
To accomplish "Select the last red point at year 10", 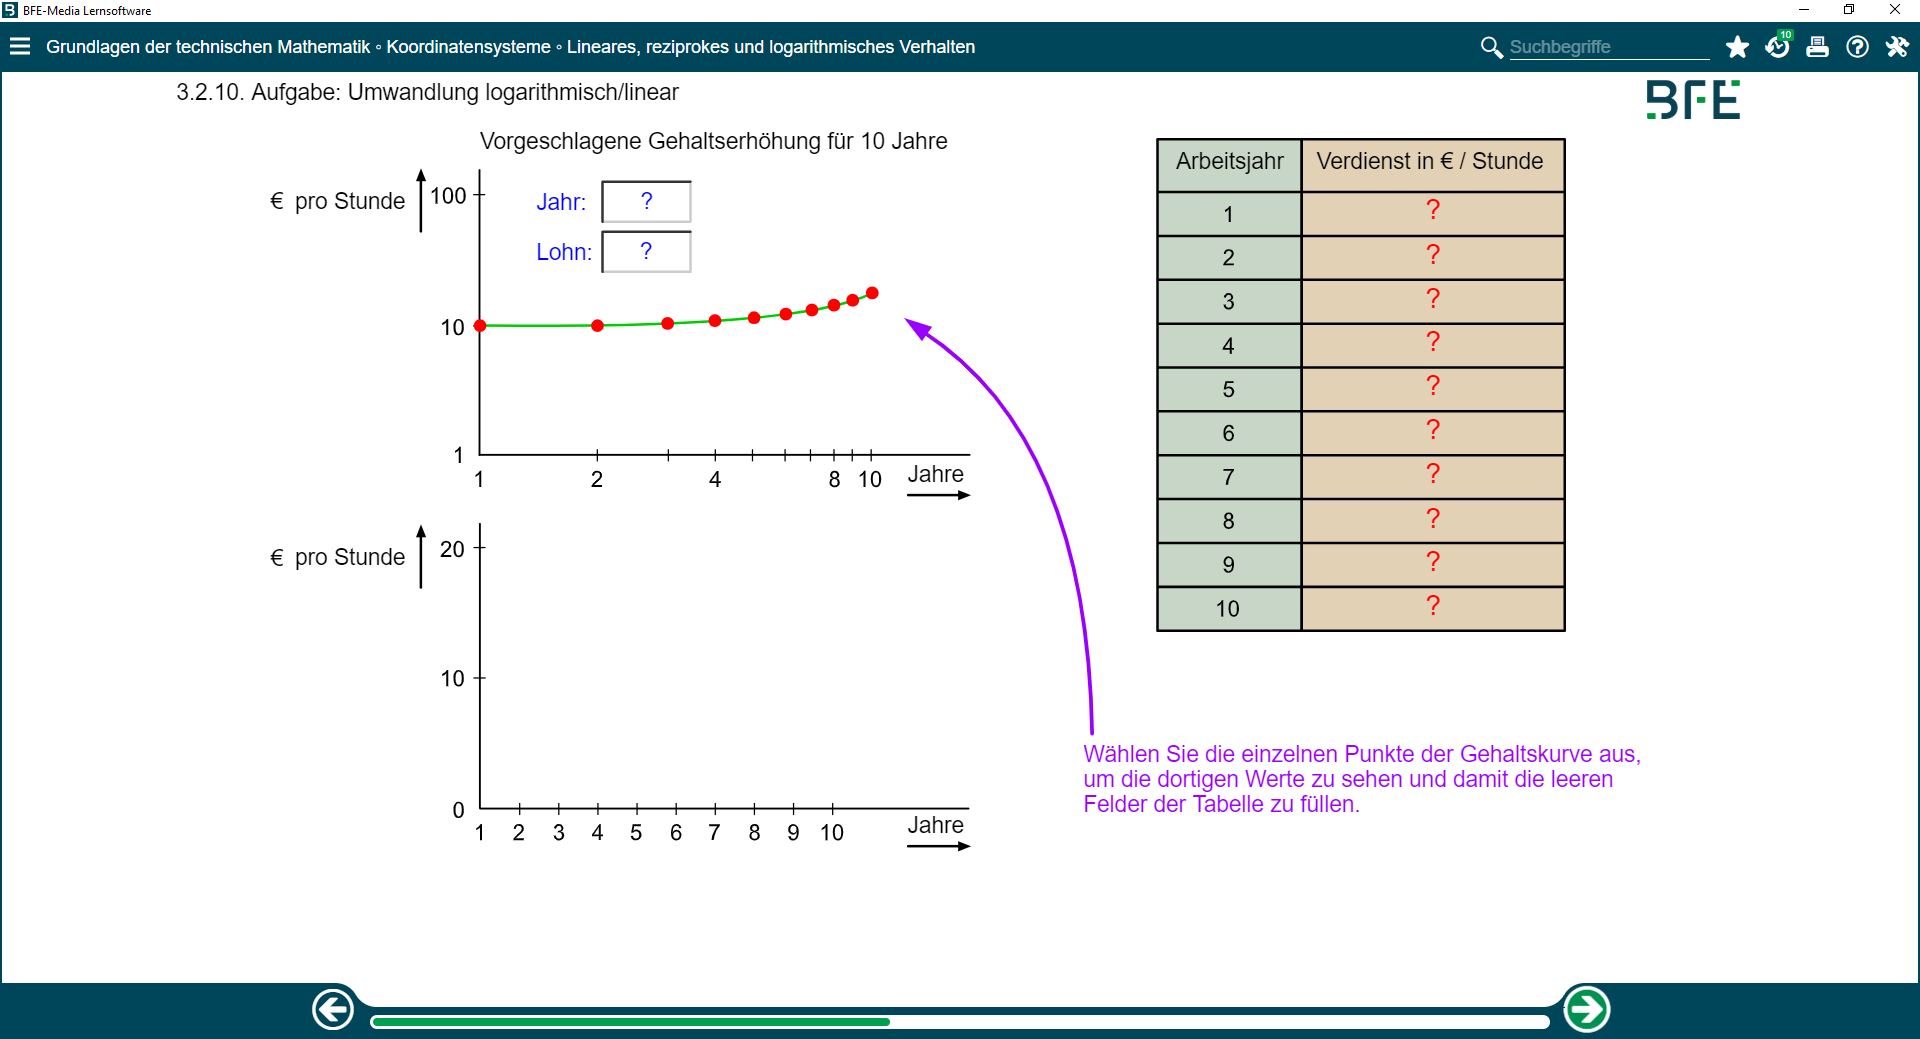I will [x=872, y=293].
